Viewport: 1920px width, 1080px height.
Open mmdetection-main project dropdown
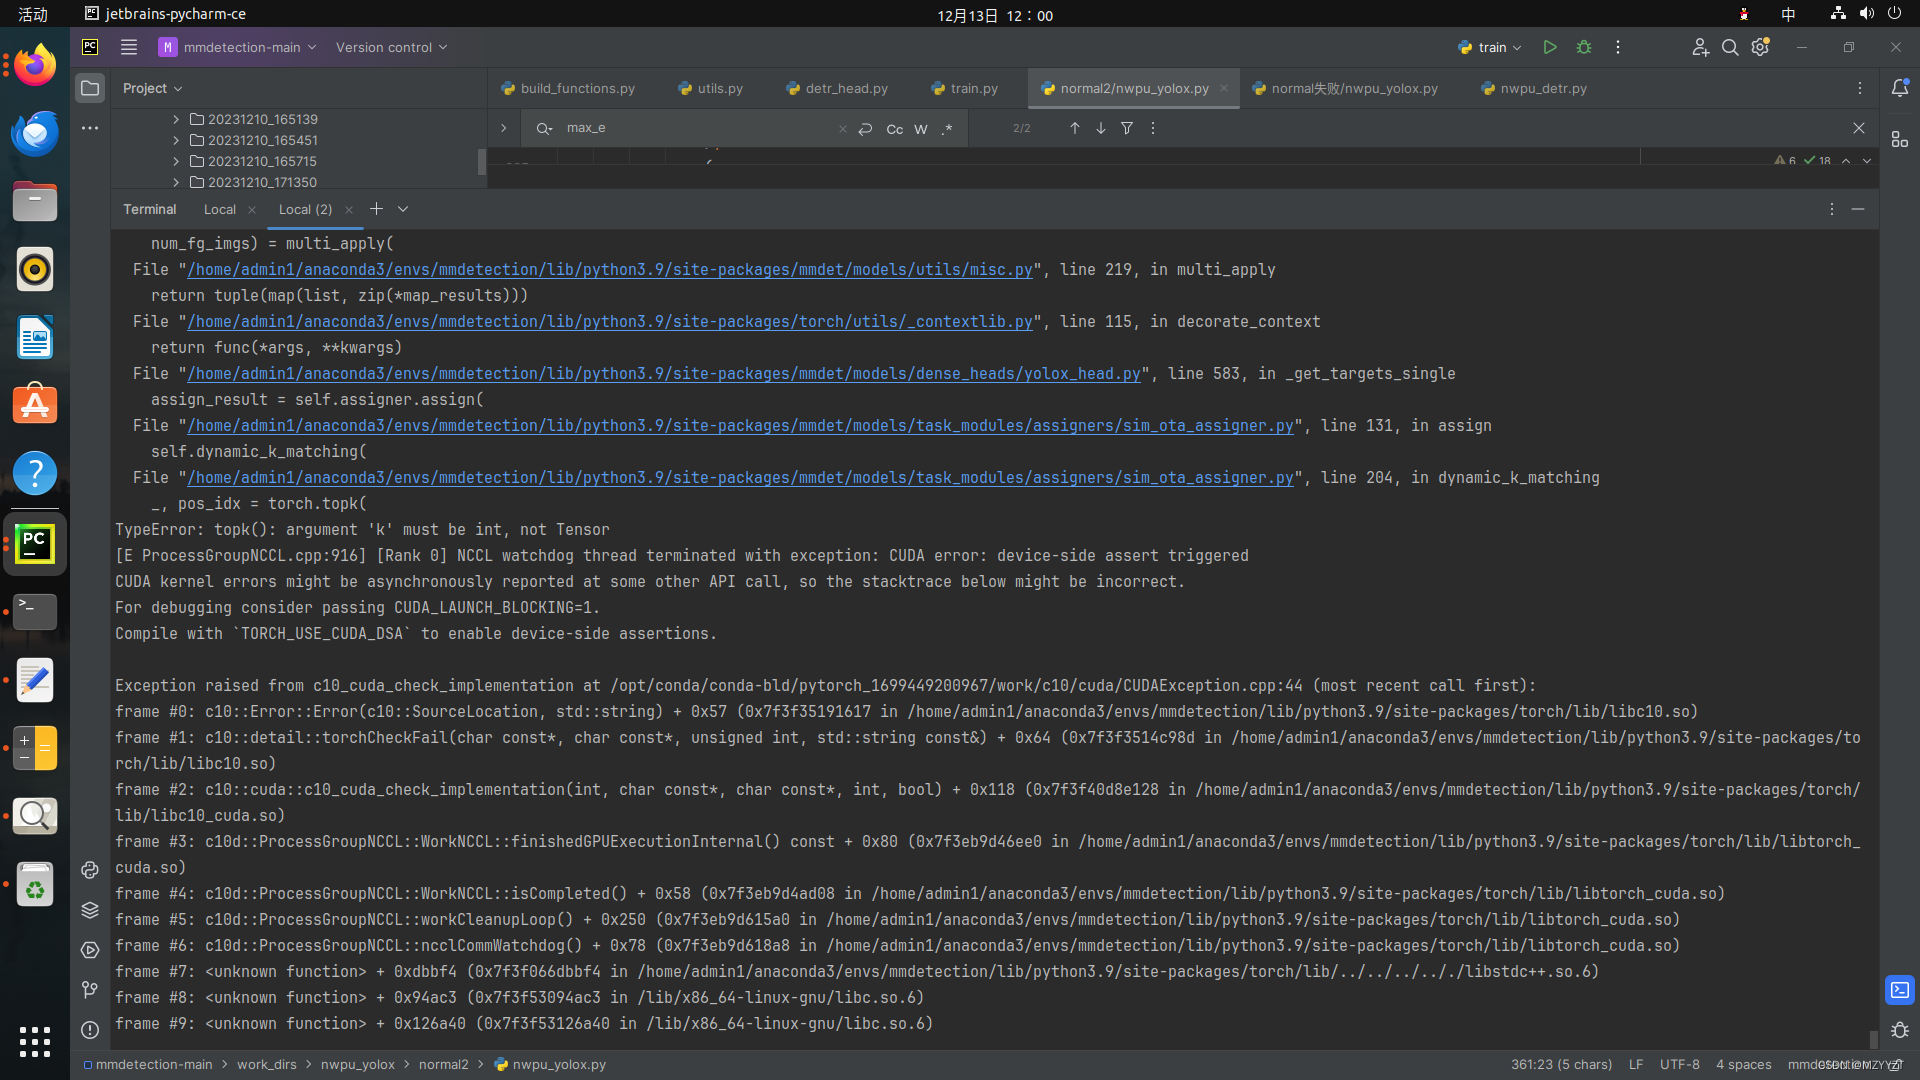[238, 47]
